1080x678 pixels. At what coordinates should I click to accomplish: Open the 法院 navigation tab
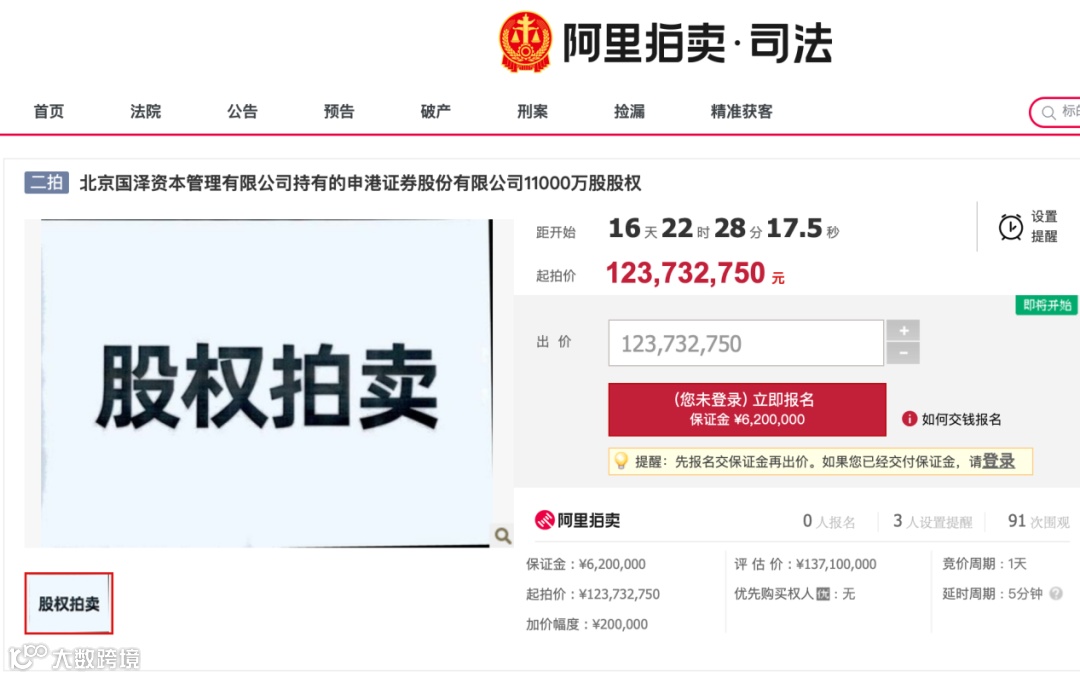tap(145, 112)
